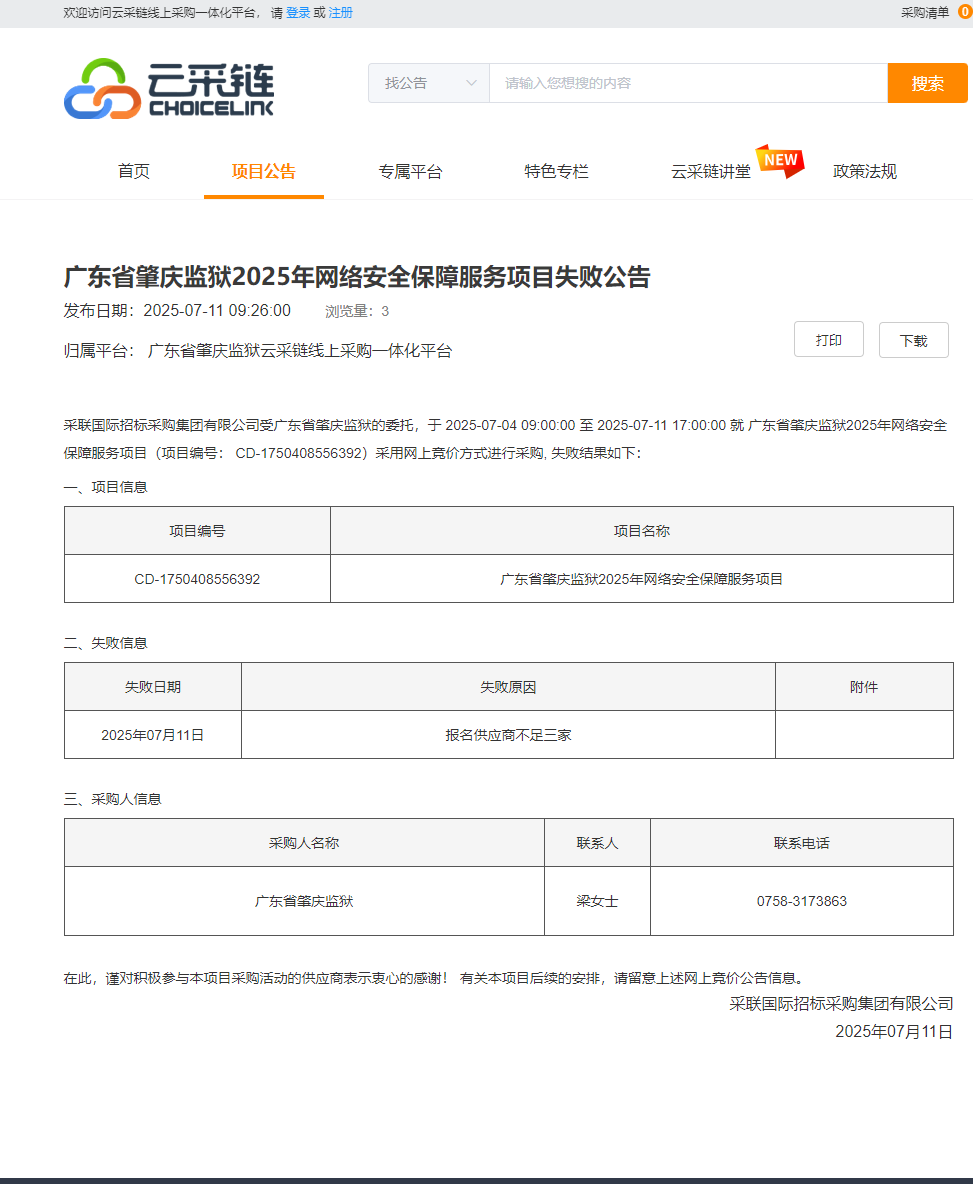Click the closing date 2025年07月11日 under signature
The image size is (973, 1184).
(894, 1031)
